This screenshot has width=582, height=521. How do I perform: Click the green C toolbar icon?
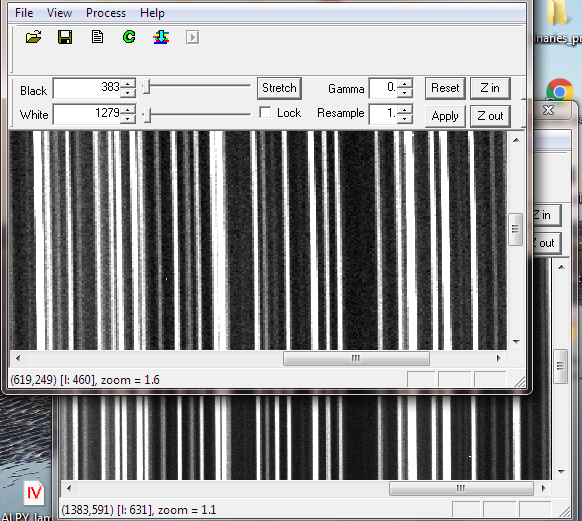[129, 37]
